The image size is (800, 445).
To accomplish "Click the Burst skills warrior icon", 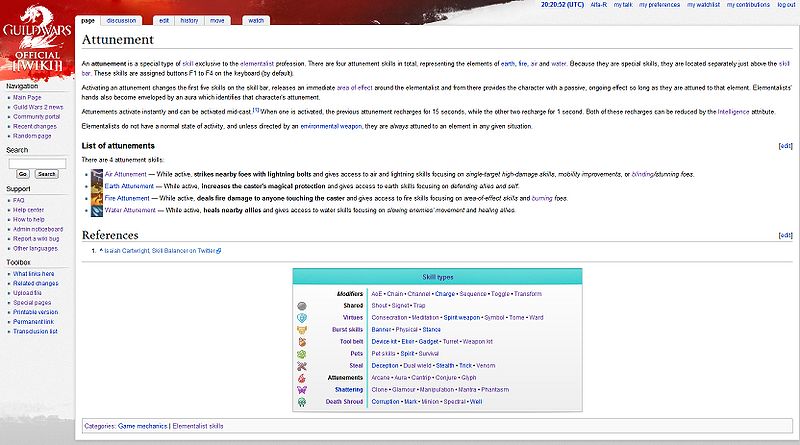I will pyautogui.click(x=302, y=330).
